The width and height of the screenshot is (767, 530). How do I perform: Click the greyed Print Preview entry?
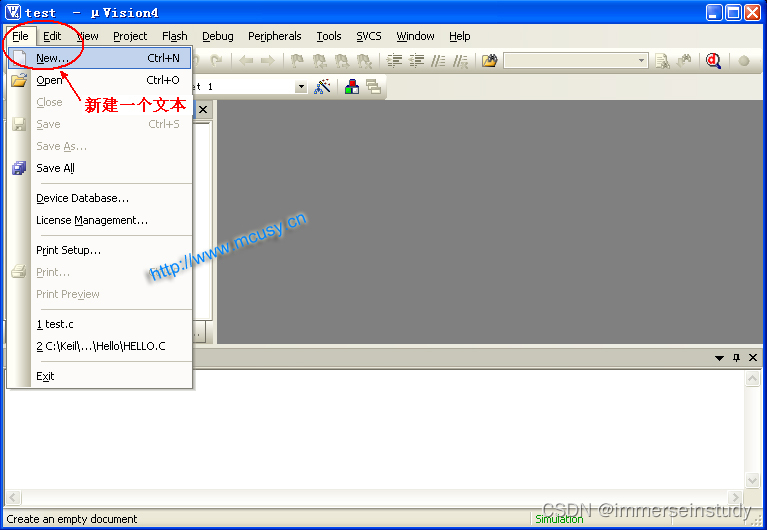pyautogui.click(x=100, y=294)
